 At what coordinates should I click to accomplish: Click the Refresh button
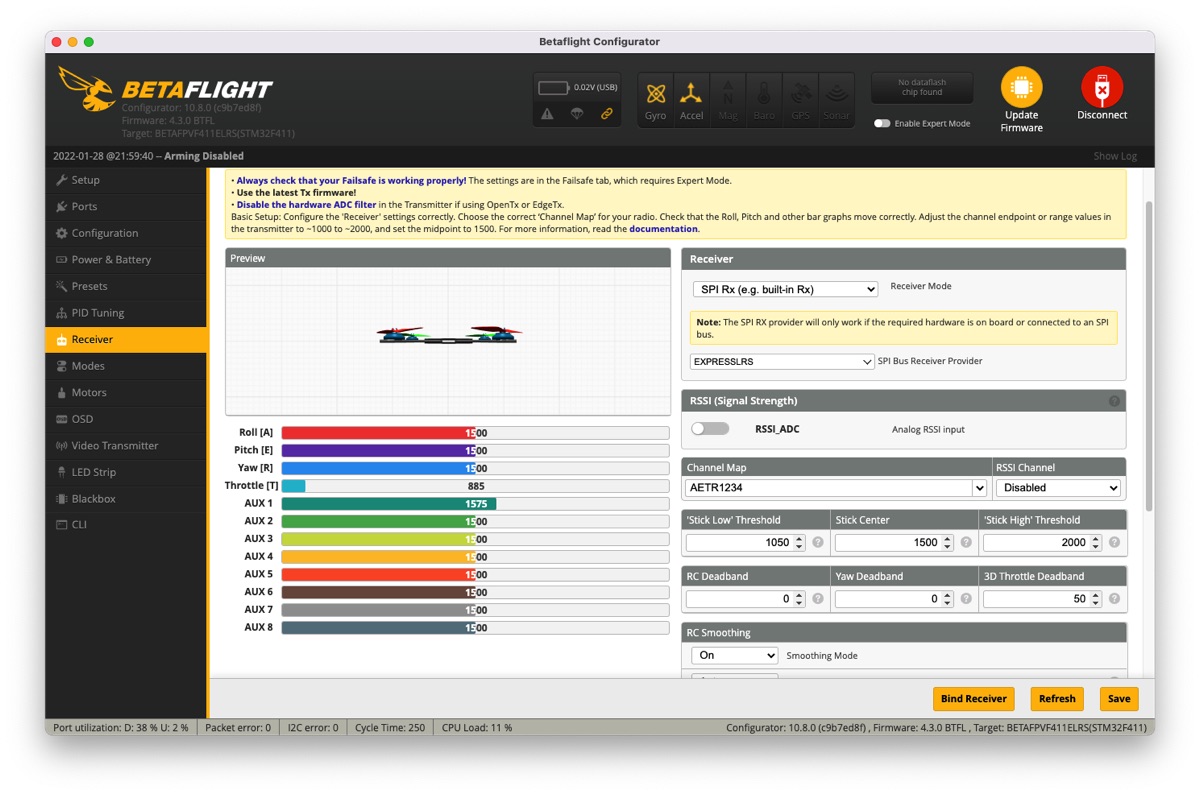(x=1057, y=699)
